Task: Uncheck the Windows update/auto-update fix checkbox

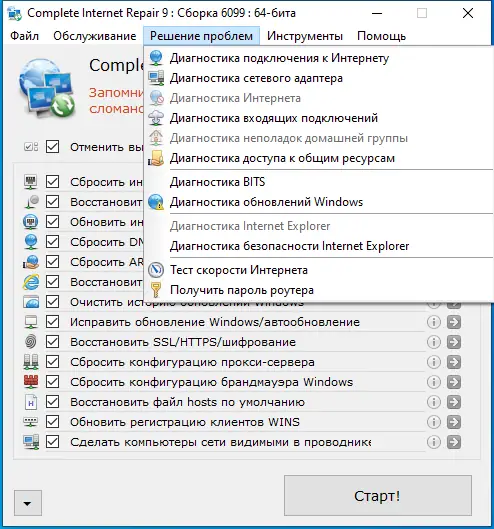Action: (x=53, y=322)
